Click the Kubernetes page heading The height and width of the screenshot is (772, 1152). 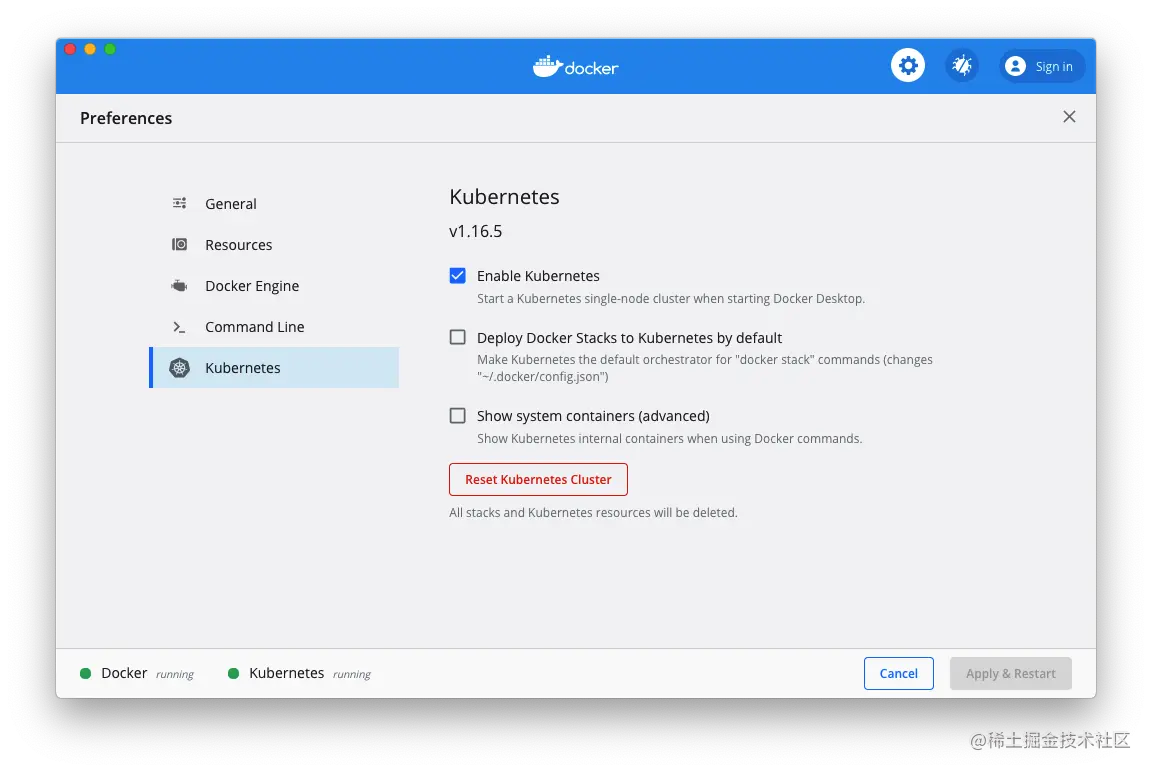point(504,197)
